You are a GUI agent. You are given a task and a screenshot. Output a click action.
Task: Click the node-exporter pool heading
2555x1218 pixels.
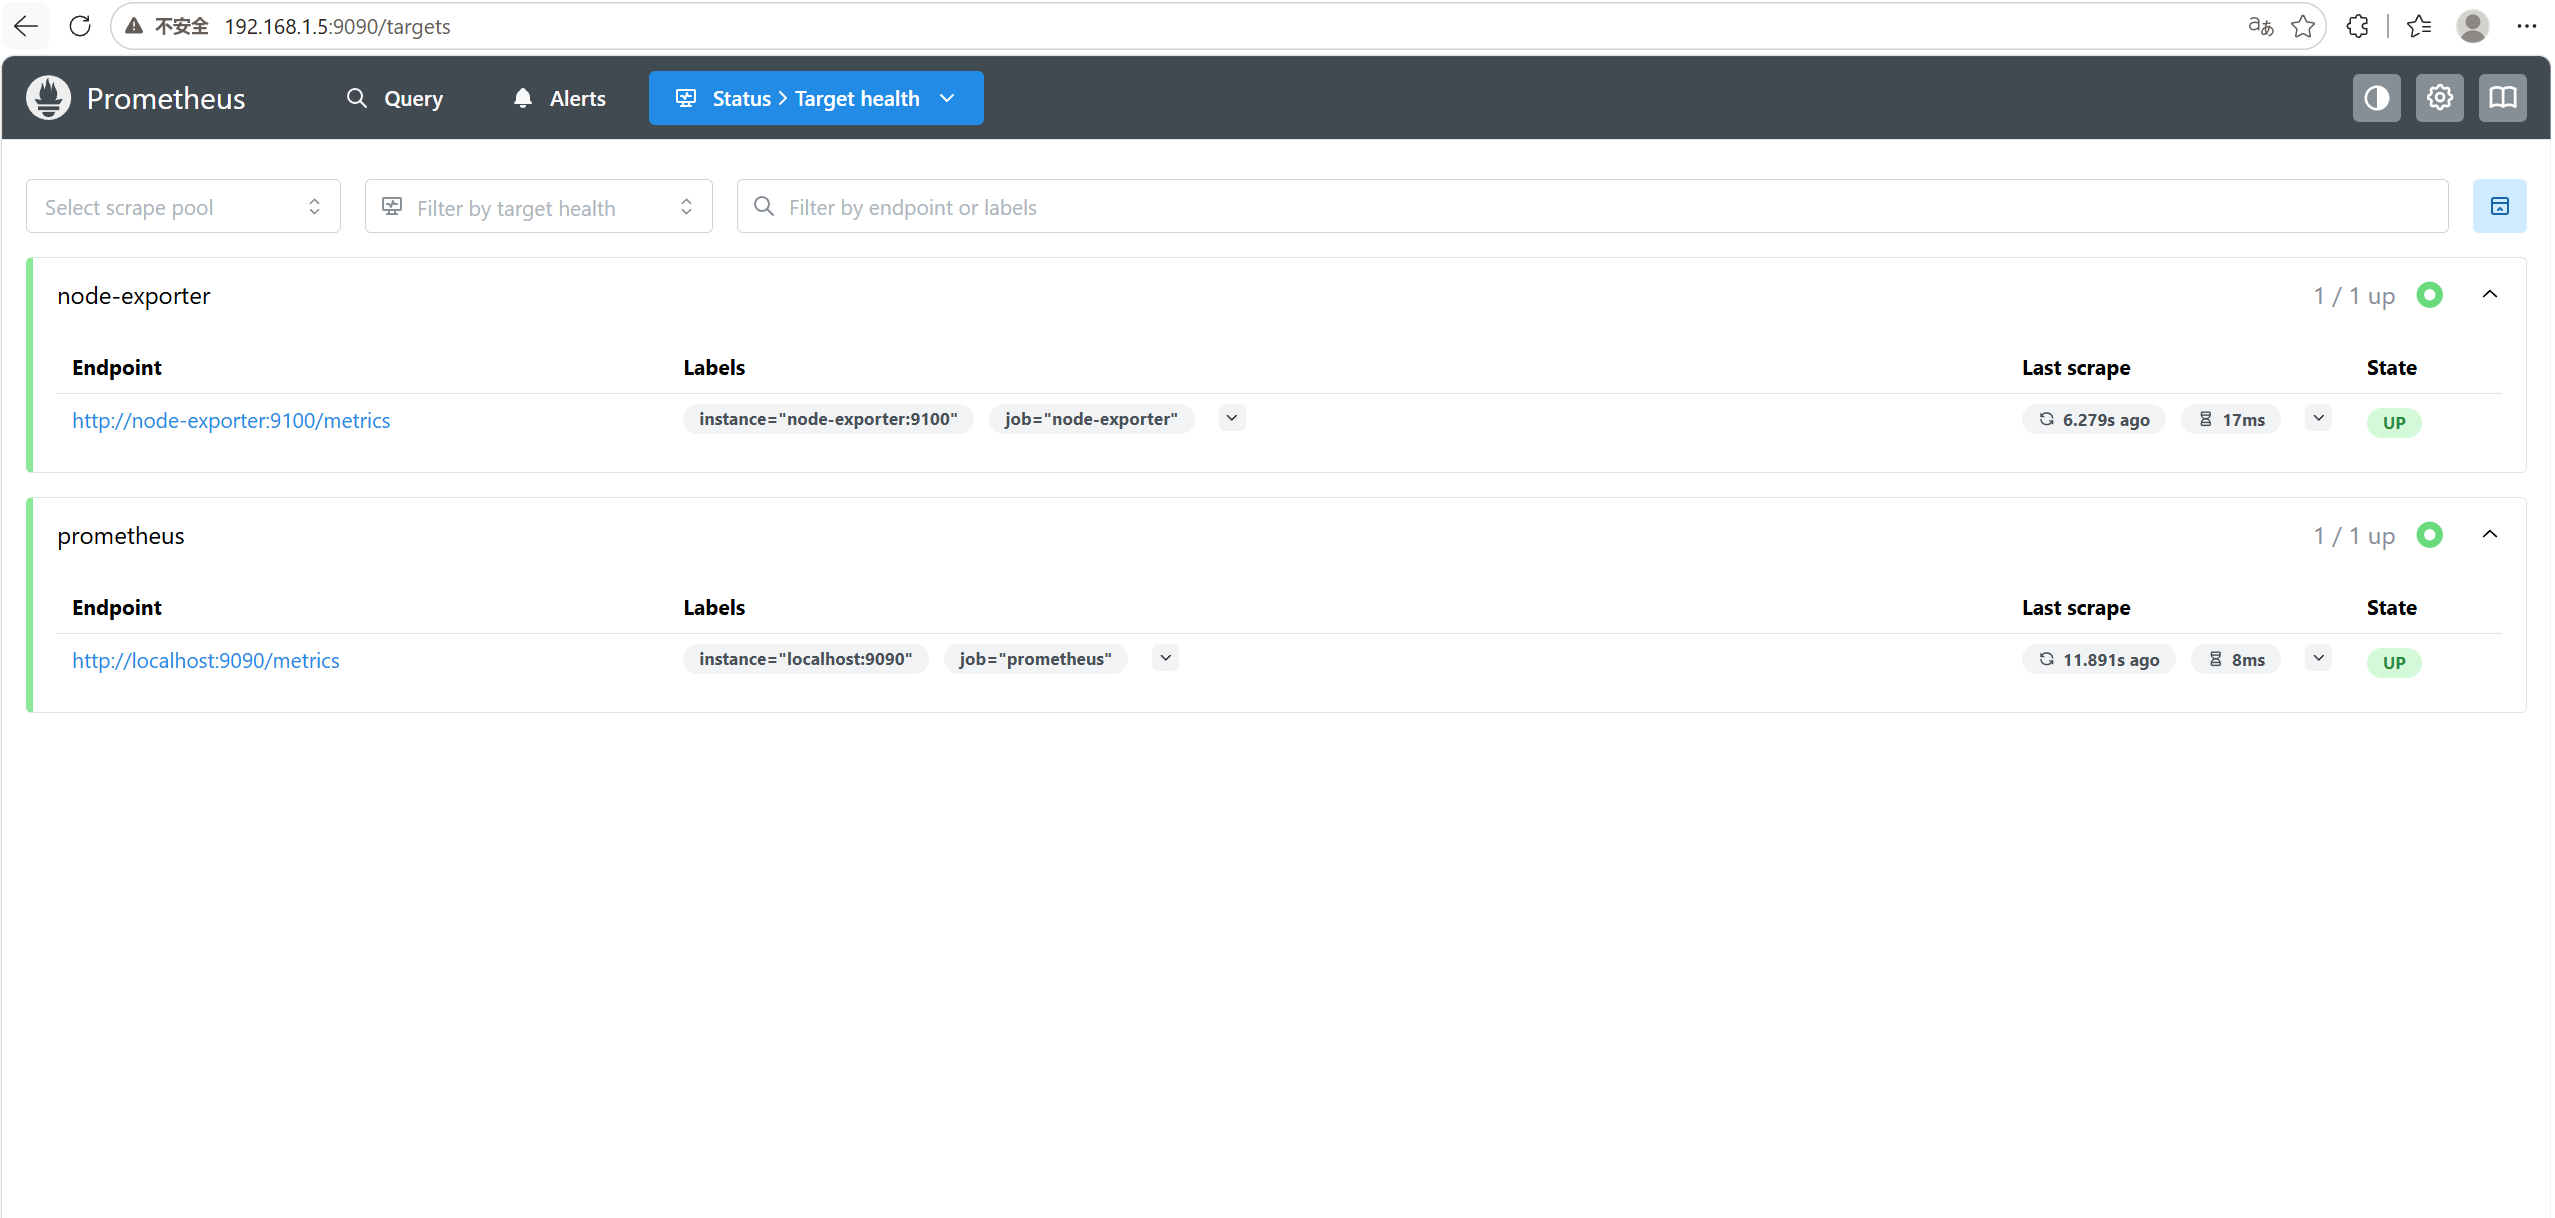[134, 296]
